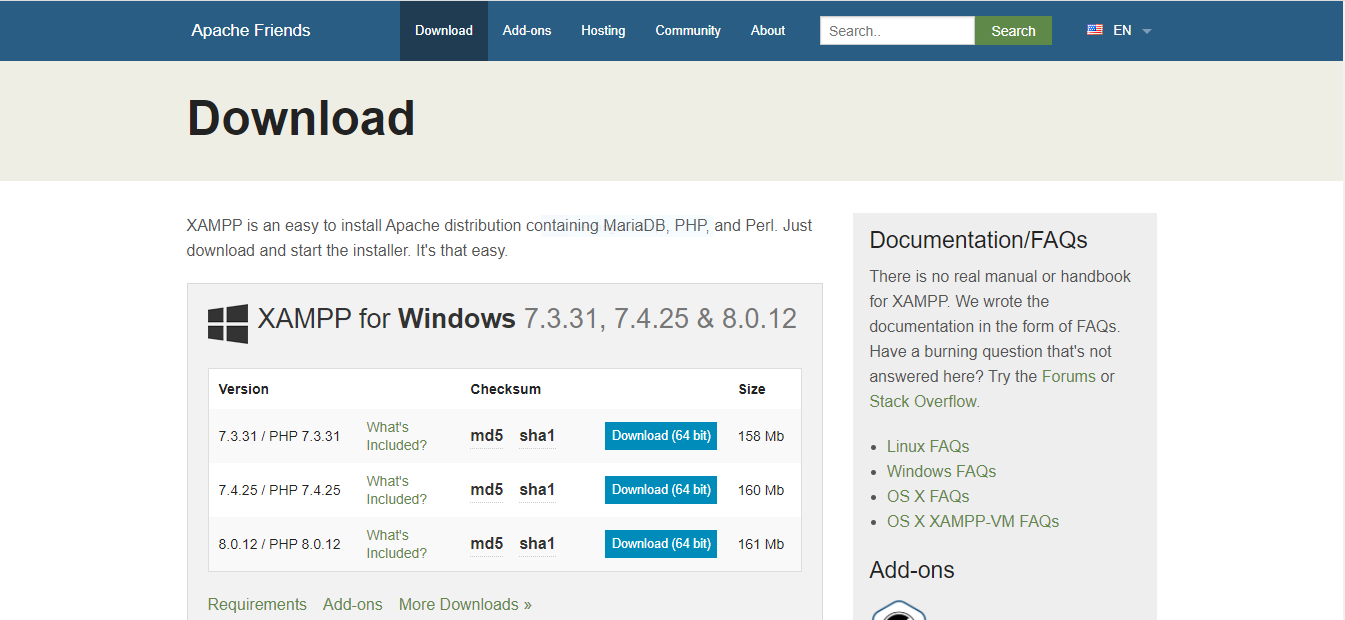The image size is (1345, 620).
Task: Open the Download menu tab
Action: (x=443, y=31)
